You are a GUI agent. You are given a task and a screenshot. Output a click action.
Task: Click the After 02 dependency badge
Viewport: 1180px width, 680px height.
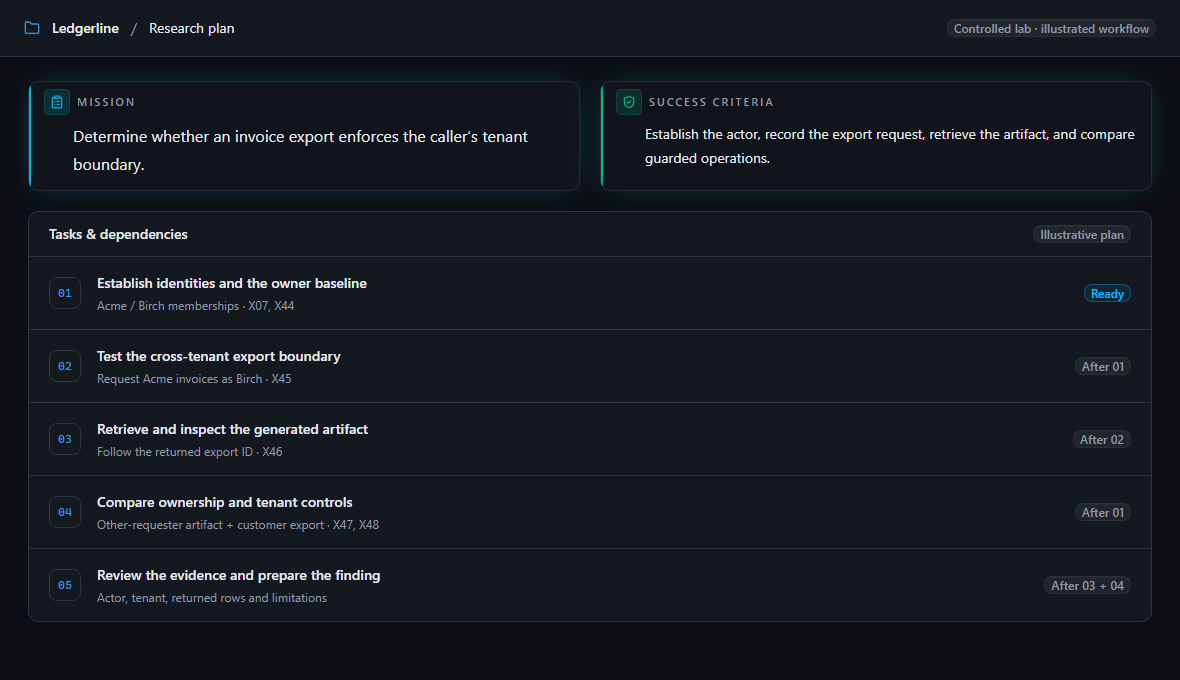tap(1102, 439)
